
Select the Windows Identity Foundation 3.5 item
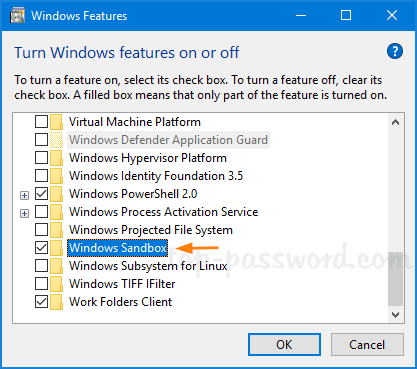[156, 176]
